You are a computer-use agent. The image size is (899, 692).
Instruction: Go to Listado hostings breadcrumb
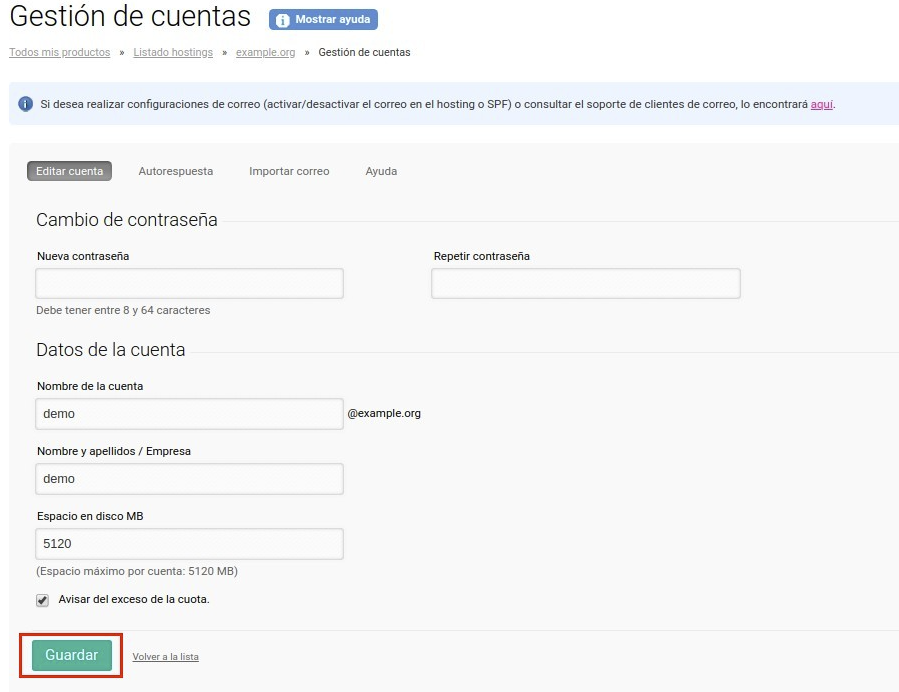click(173, 52)
